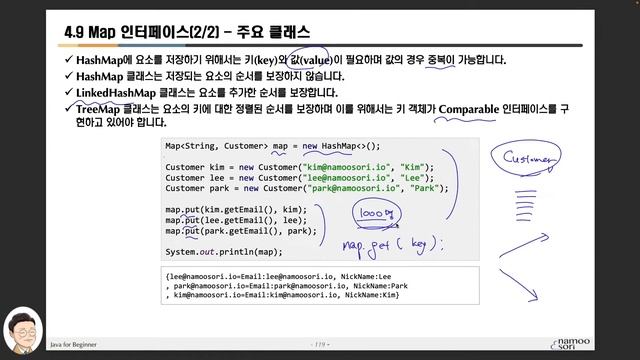Click the presenter cartoon avatar thumbnail
This screenshot has width=640, height=360.
tap(22, 331)
